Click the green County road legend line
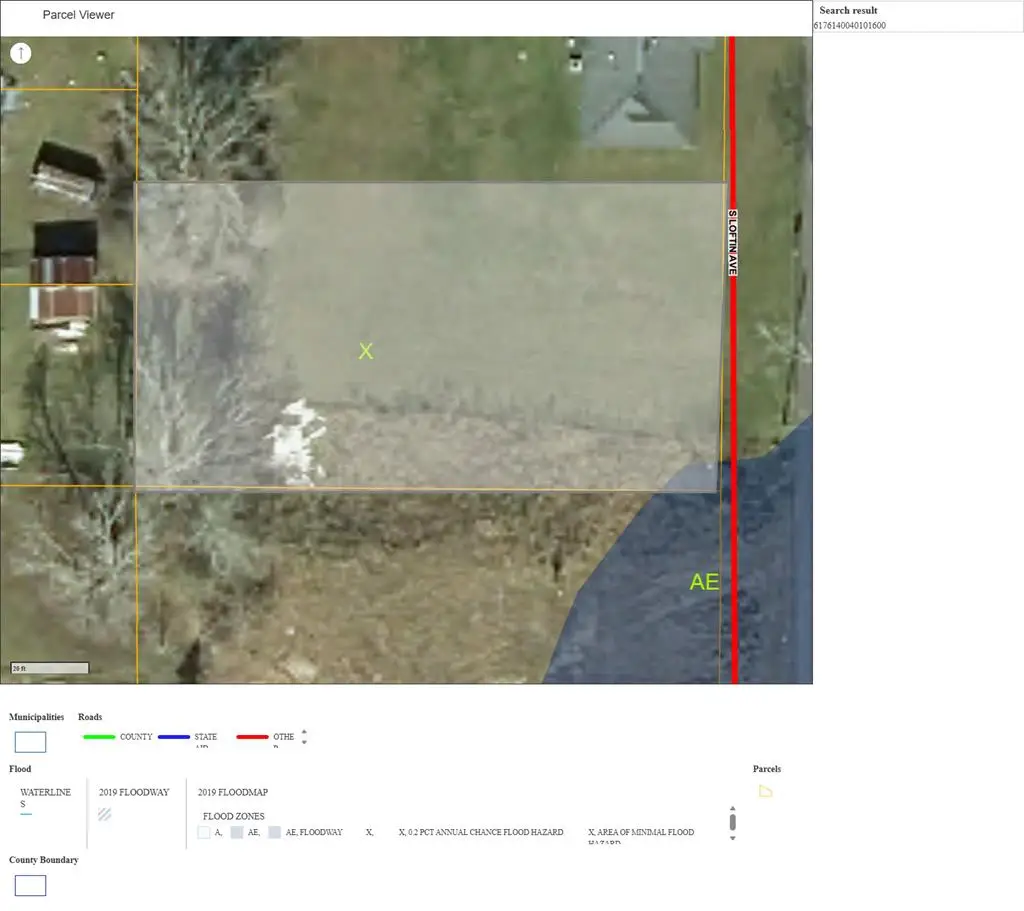1024x911 pixels. (97, 737)
